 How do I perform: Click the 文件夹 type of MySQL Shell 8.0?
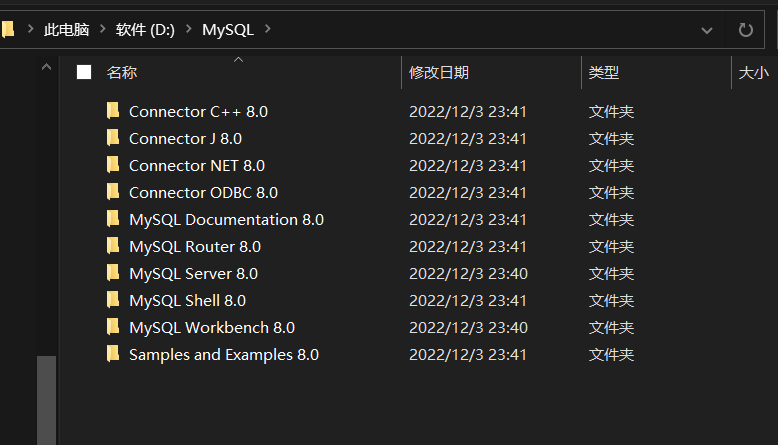click(611, 301)
